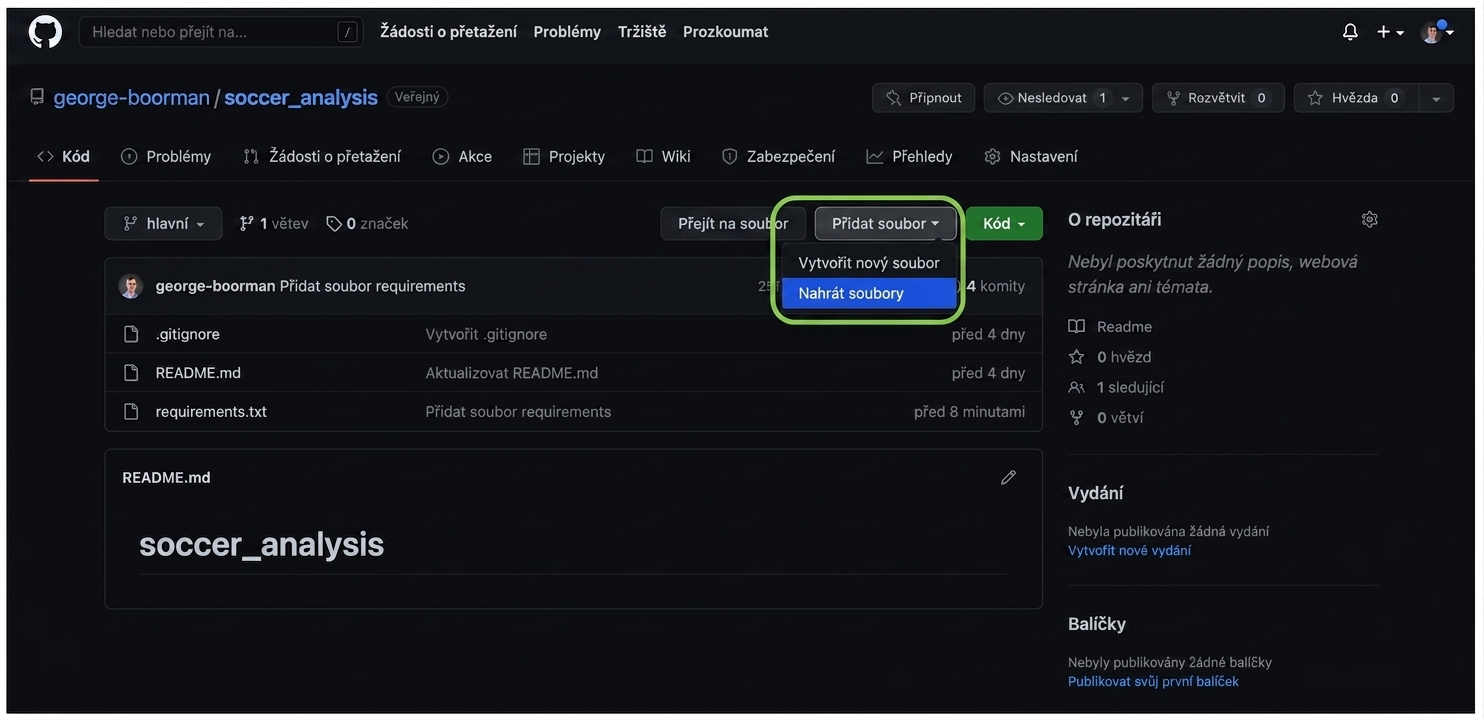Image resolution: width=1484 pixels, height=720 pixels.
Task: Open the Přehledy tab
Action: [909, 156]
